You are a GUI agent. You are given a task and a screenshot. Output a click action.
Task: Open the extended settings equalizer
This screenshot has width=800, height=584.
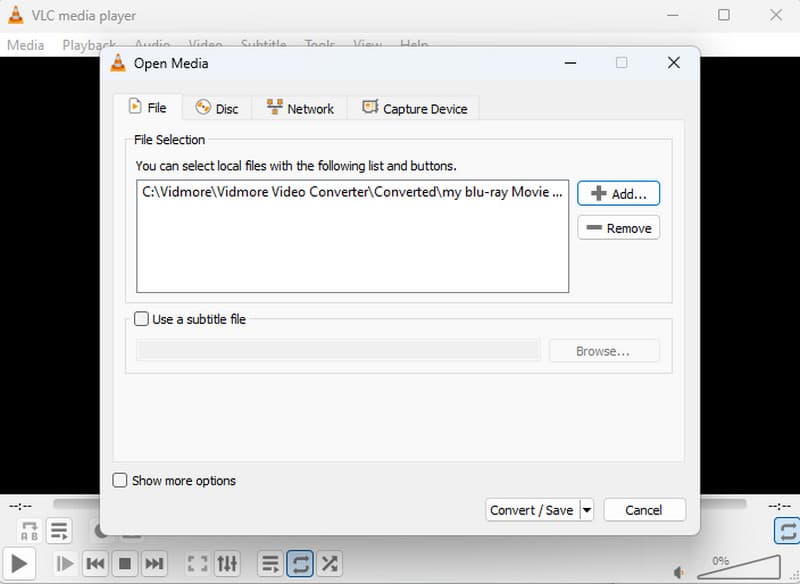(227, 563)
